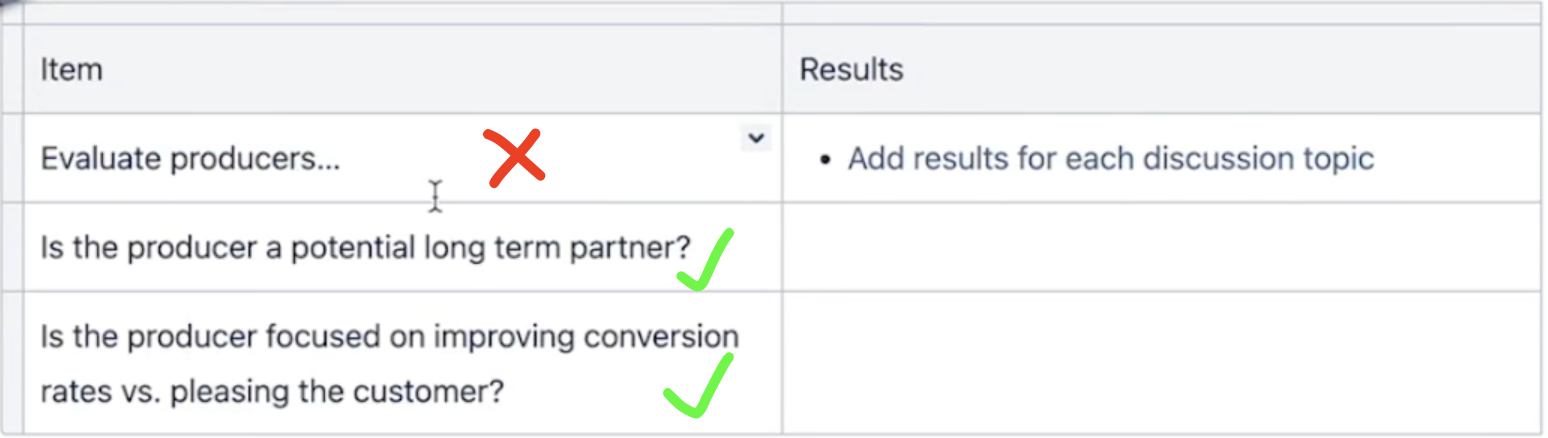Click green checkmark beside long term partner question
The width and height of the screenshot is (1548, 438).
pyautogui.click(x=704, y=260)
